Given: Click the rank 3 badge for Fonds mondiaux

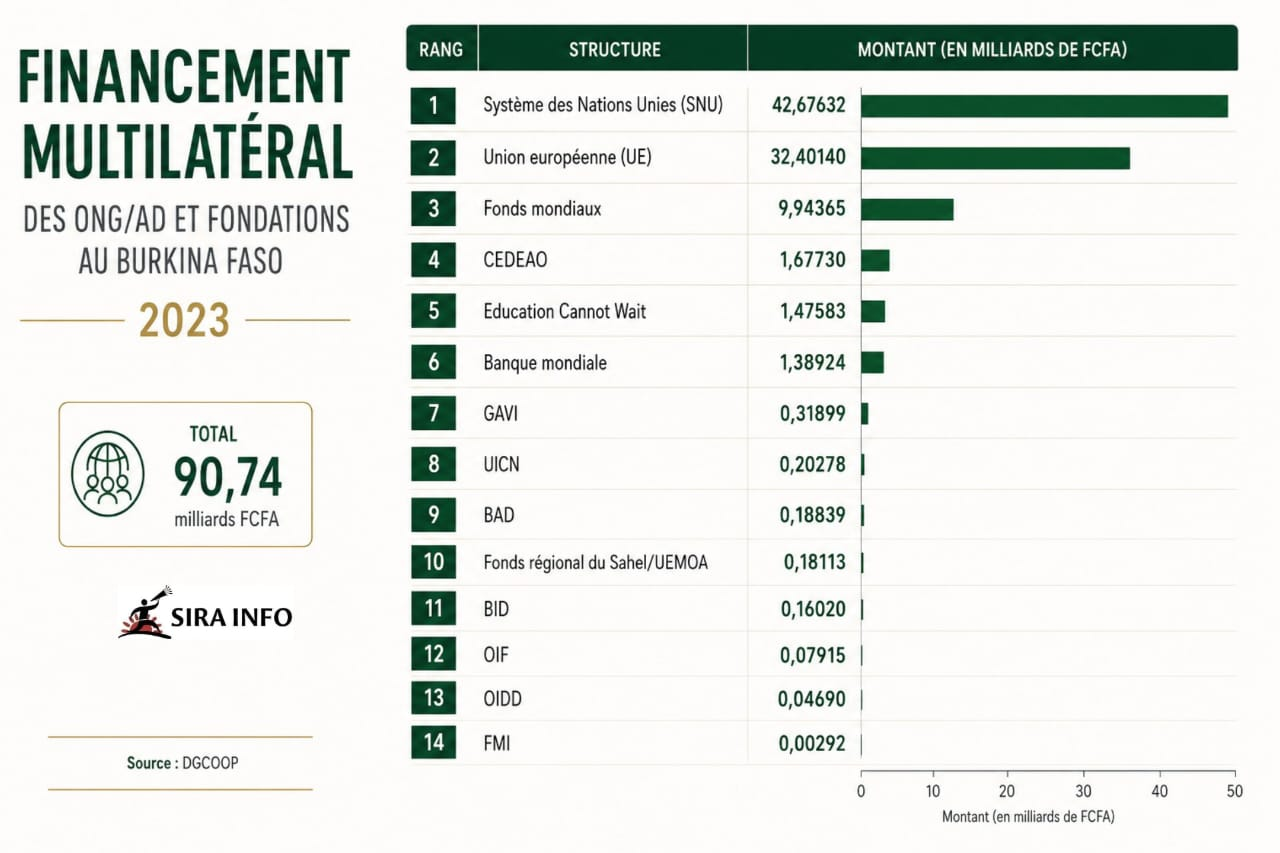Looking at the screenshot, I should coord(434,209).
